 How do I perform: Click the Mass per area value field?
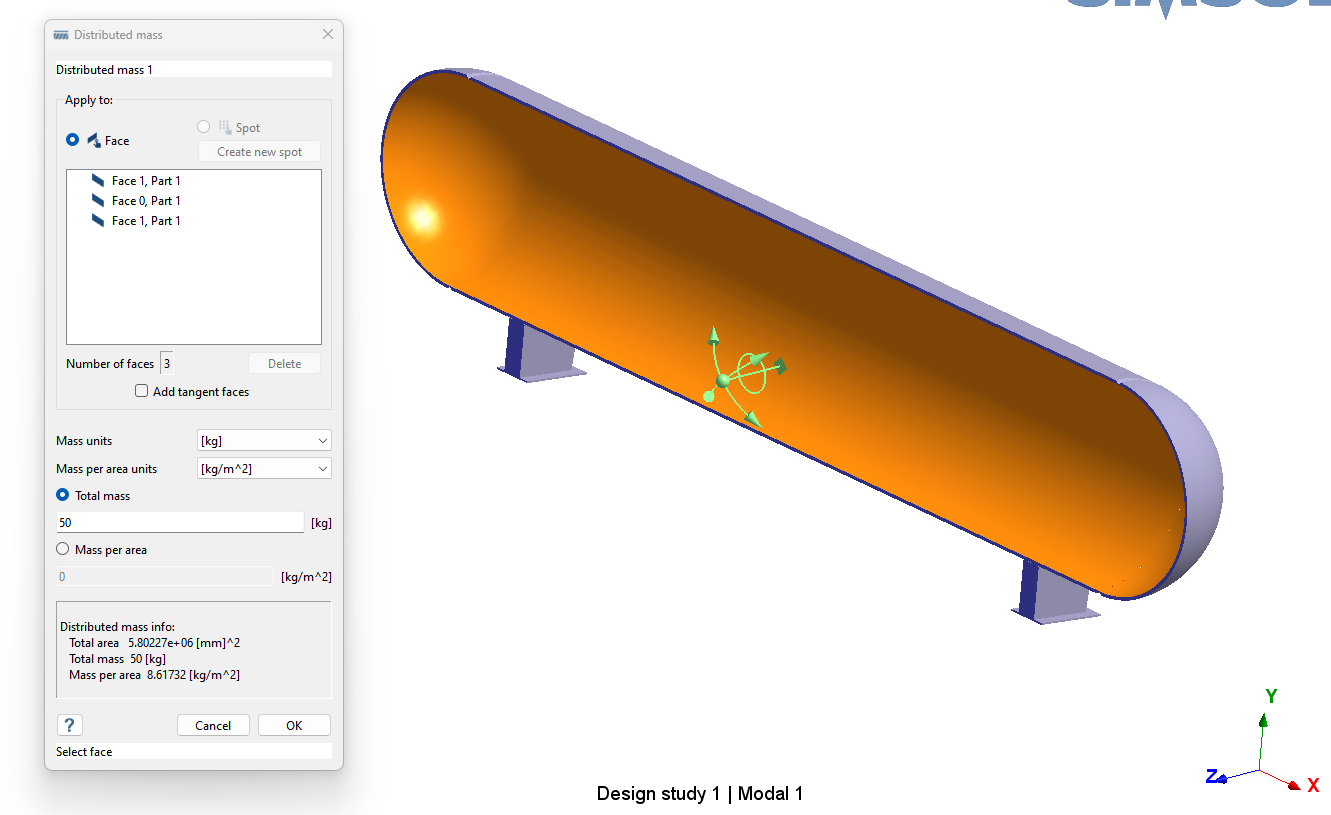click(164, 576)
